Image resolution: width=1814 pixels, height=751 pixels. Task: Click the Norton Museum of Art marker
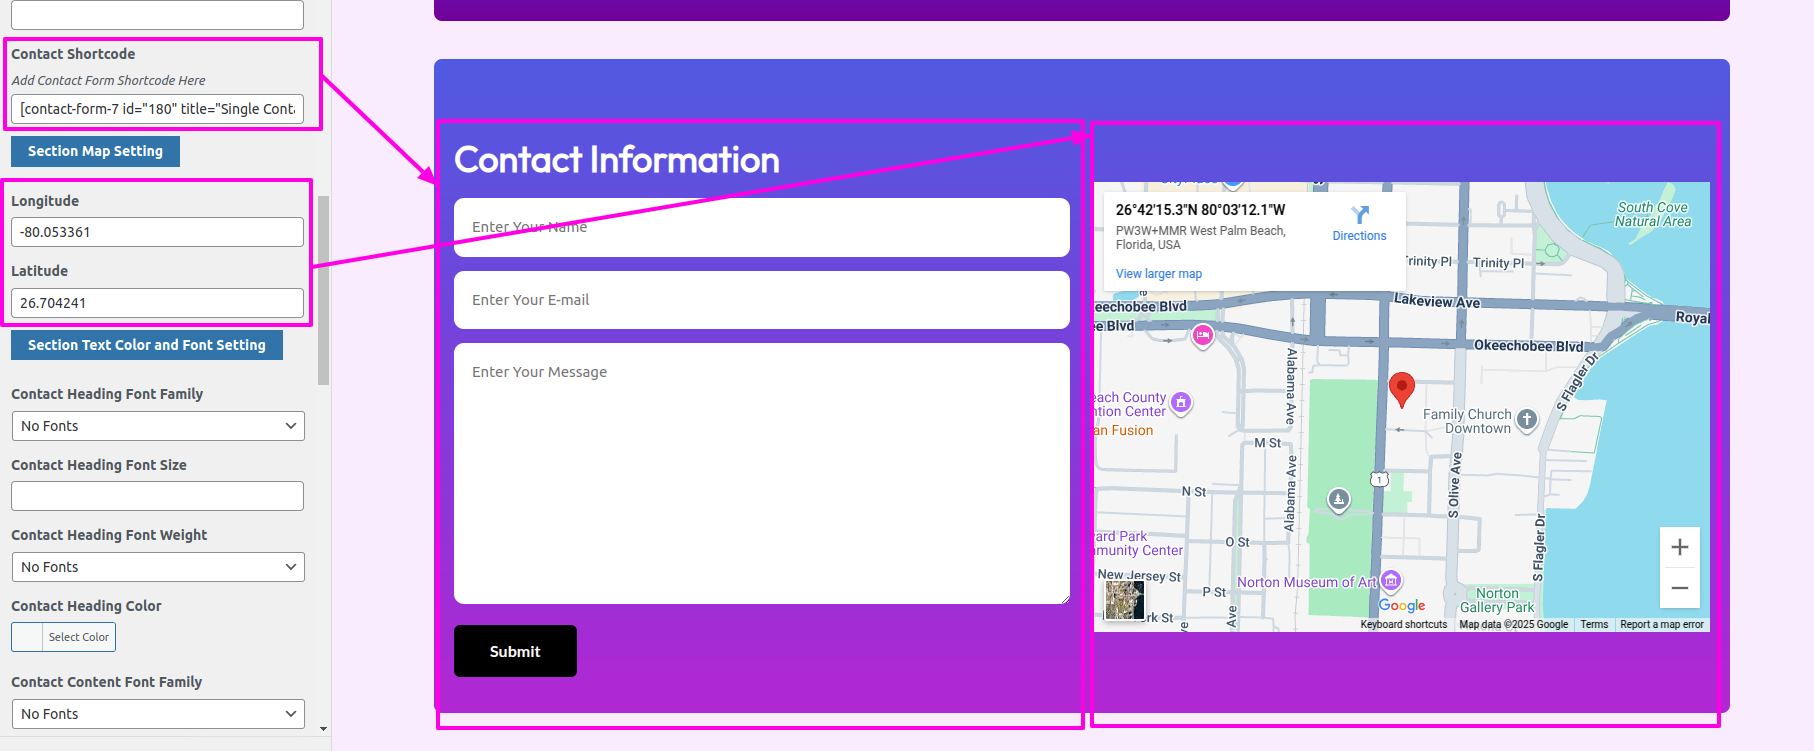tap(1391, 581)
